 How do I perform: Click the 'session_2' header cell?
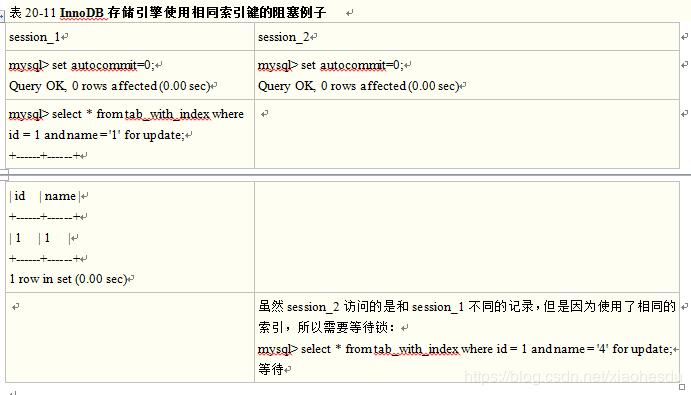pos(467,37)
